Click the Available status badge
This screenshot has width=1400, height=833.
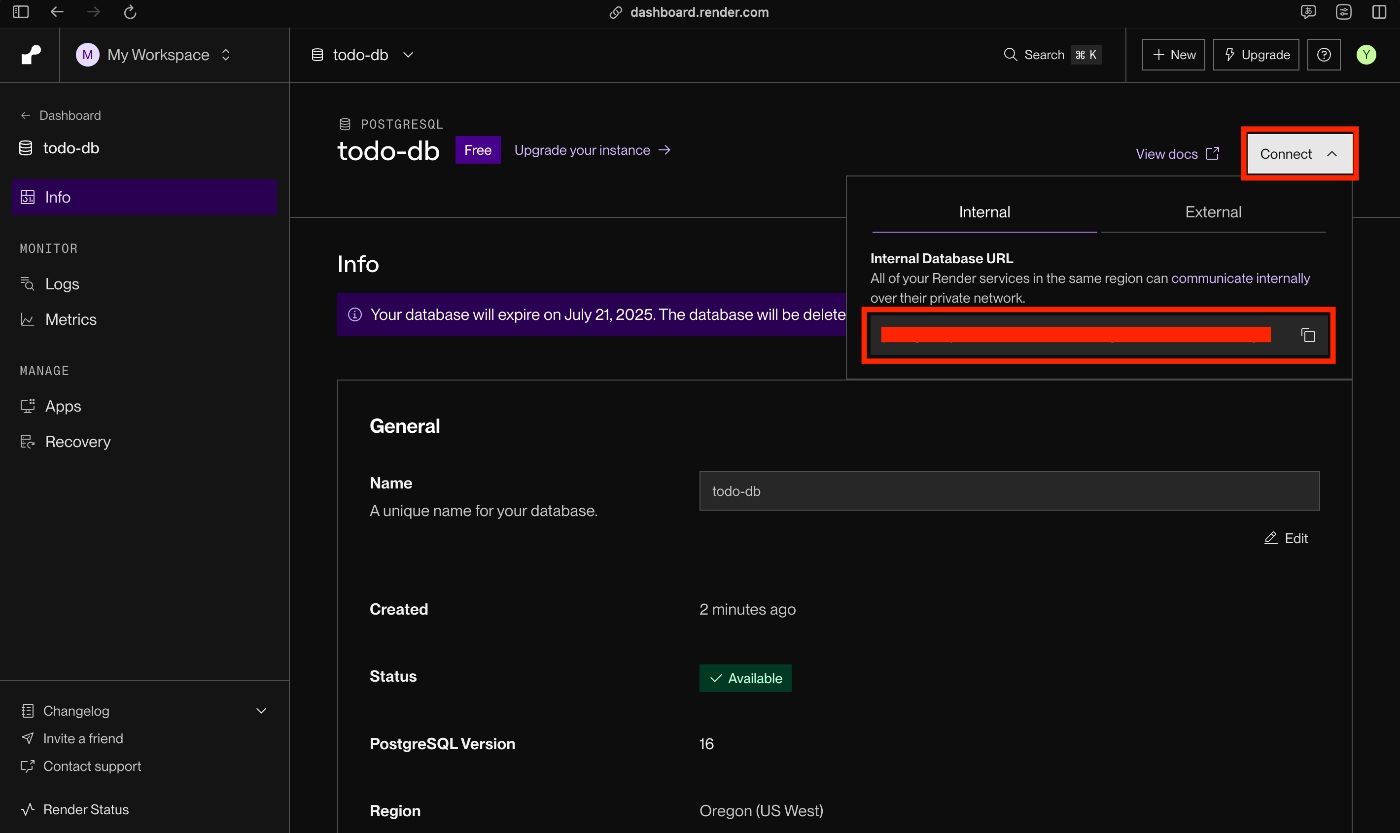[746, 678]
